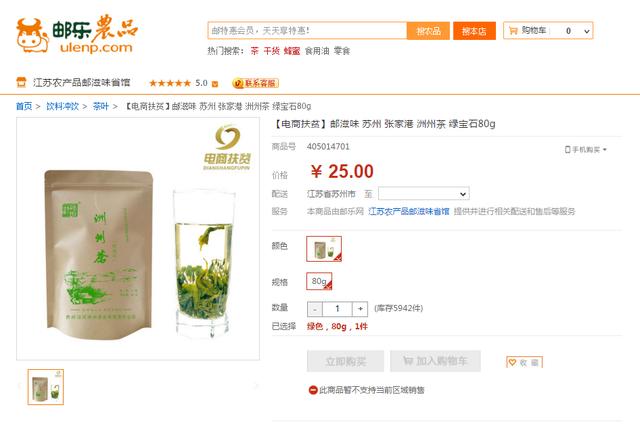Click the small badge icon after 5.0 rating

tap(215, 84)
